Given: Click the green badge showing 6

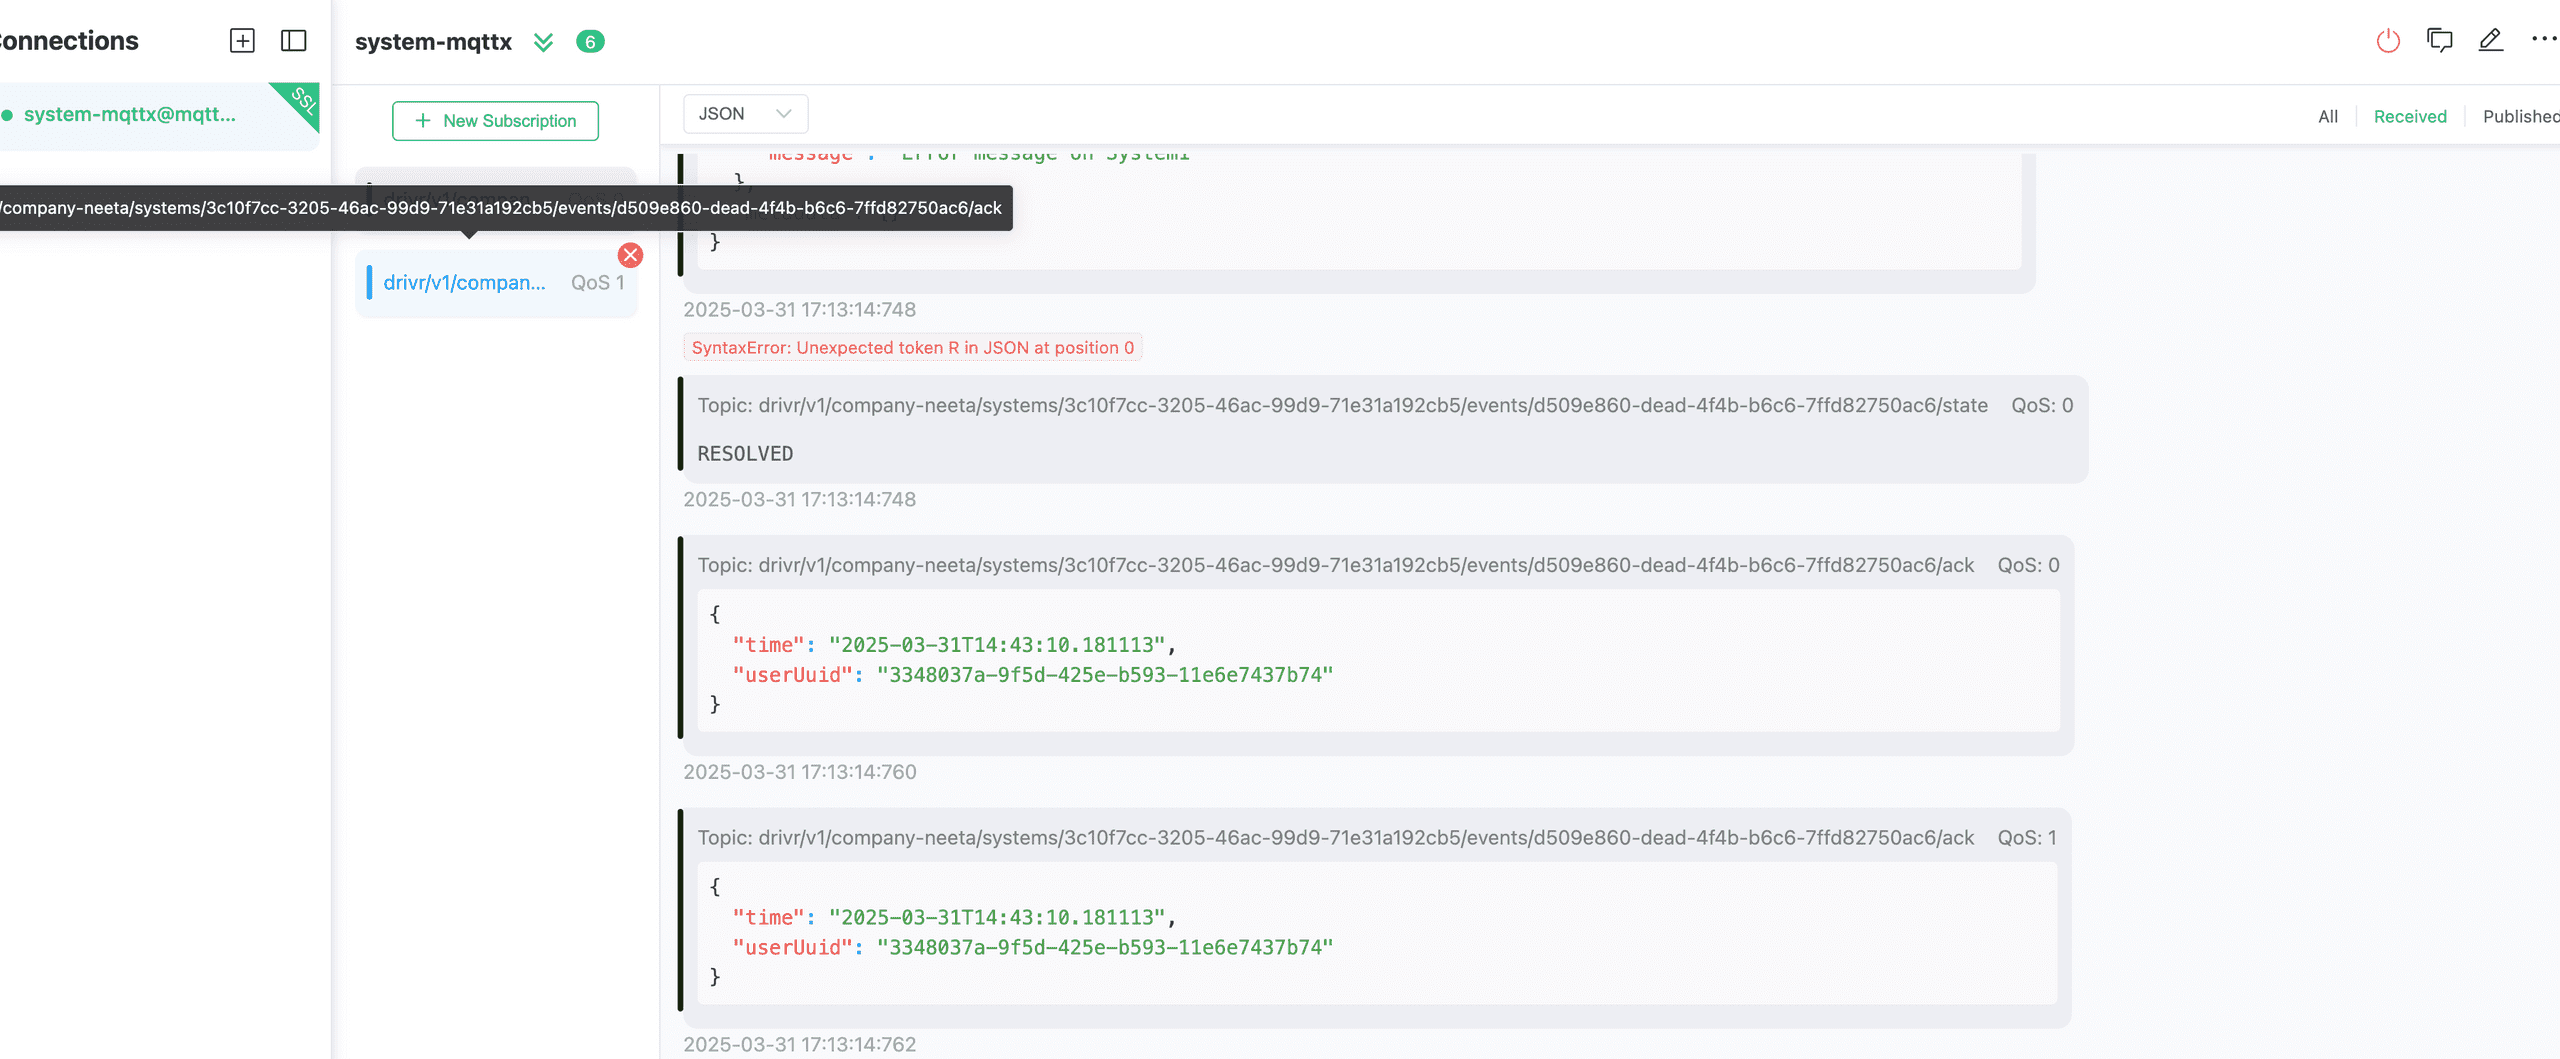Looking at the screenshot, I should tap(590, 42).
